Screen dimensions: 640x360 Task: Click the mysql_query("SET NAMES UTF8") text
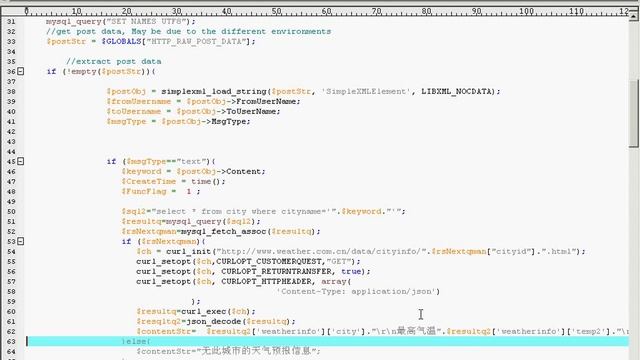[x=120, y=21]
